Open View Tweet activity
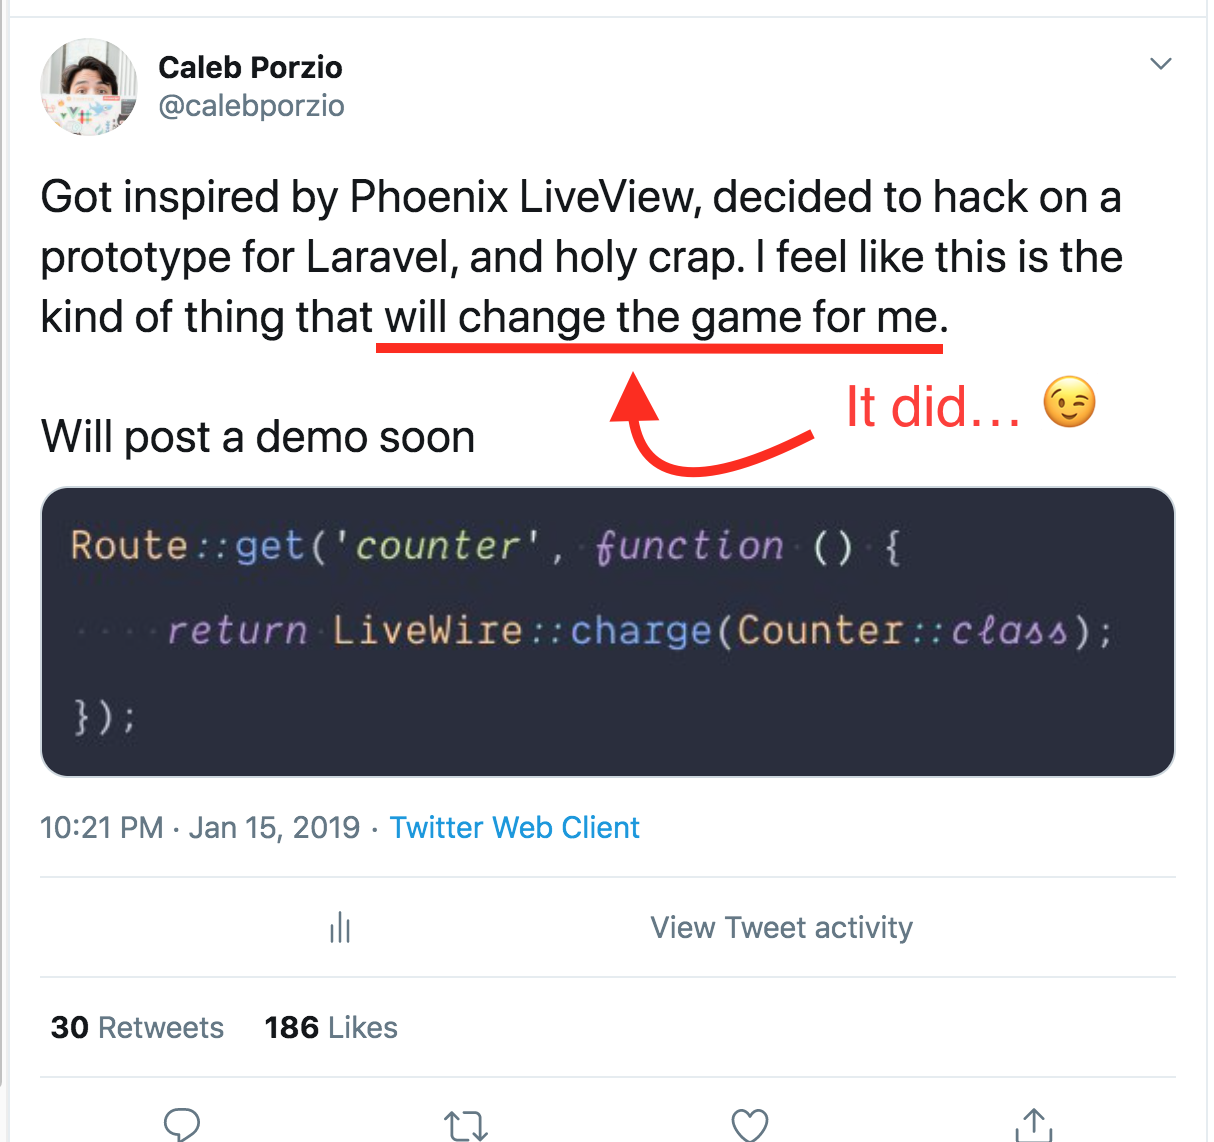The height and width of the screenshot is (1142, 1214). pos(781,927)
